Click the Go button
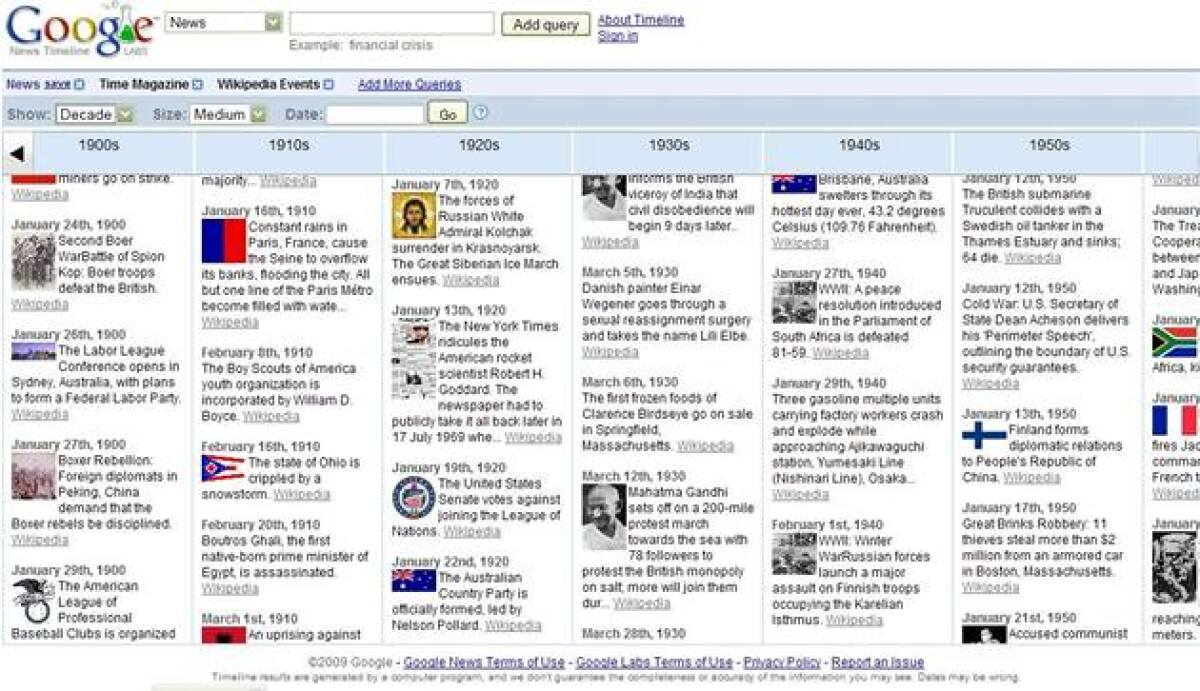 (447, 115)
